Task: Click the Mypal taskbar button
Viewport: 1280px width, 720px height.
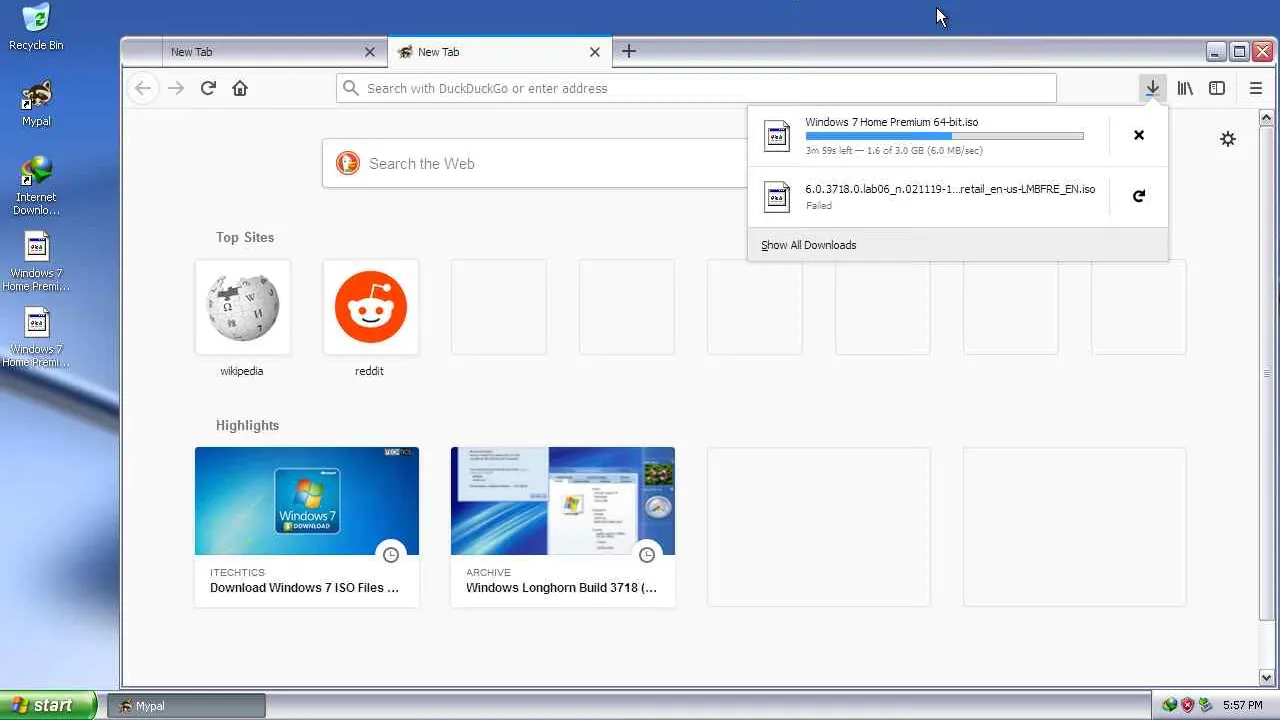Action: 187,706
